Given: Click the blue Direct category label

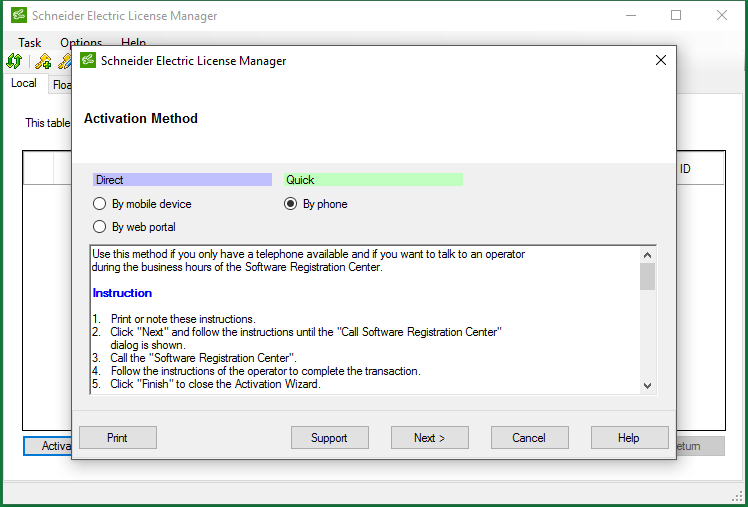Looking at the screenshot, I should (182, 180).
